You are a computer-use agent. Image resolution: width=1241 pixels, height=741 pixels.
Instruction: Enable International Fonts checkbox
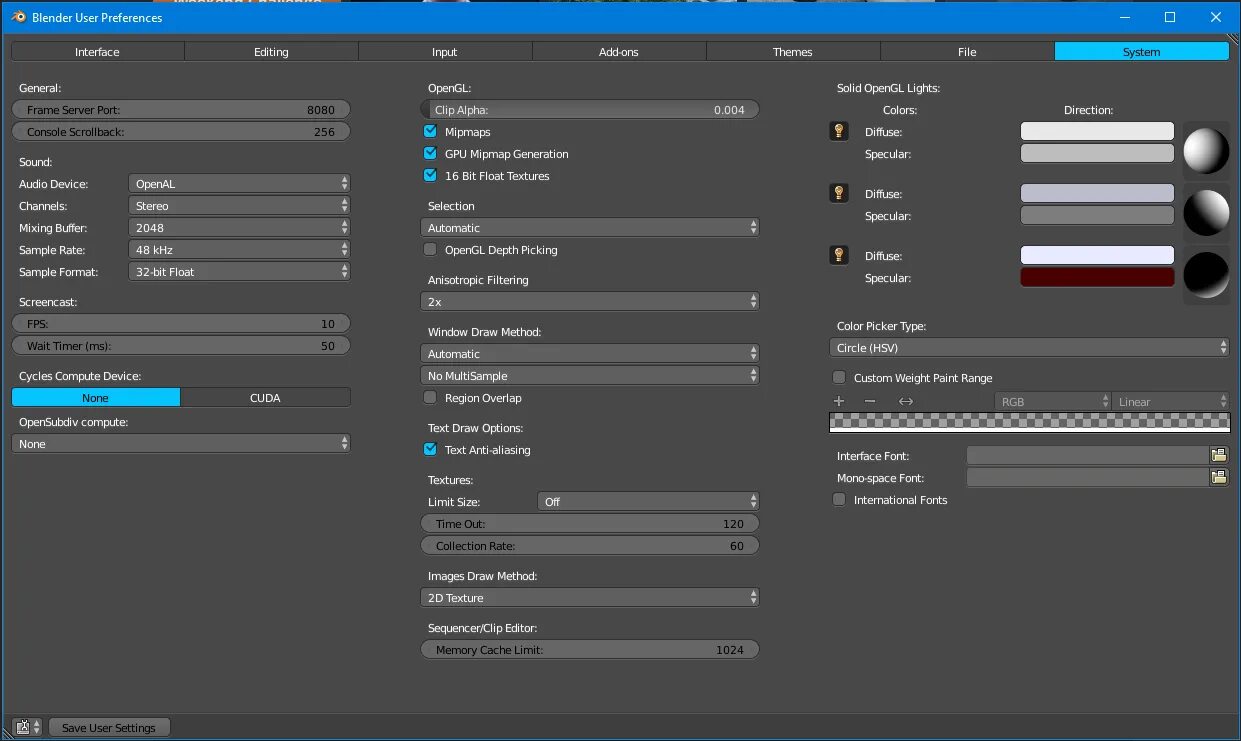pos(839,499)
